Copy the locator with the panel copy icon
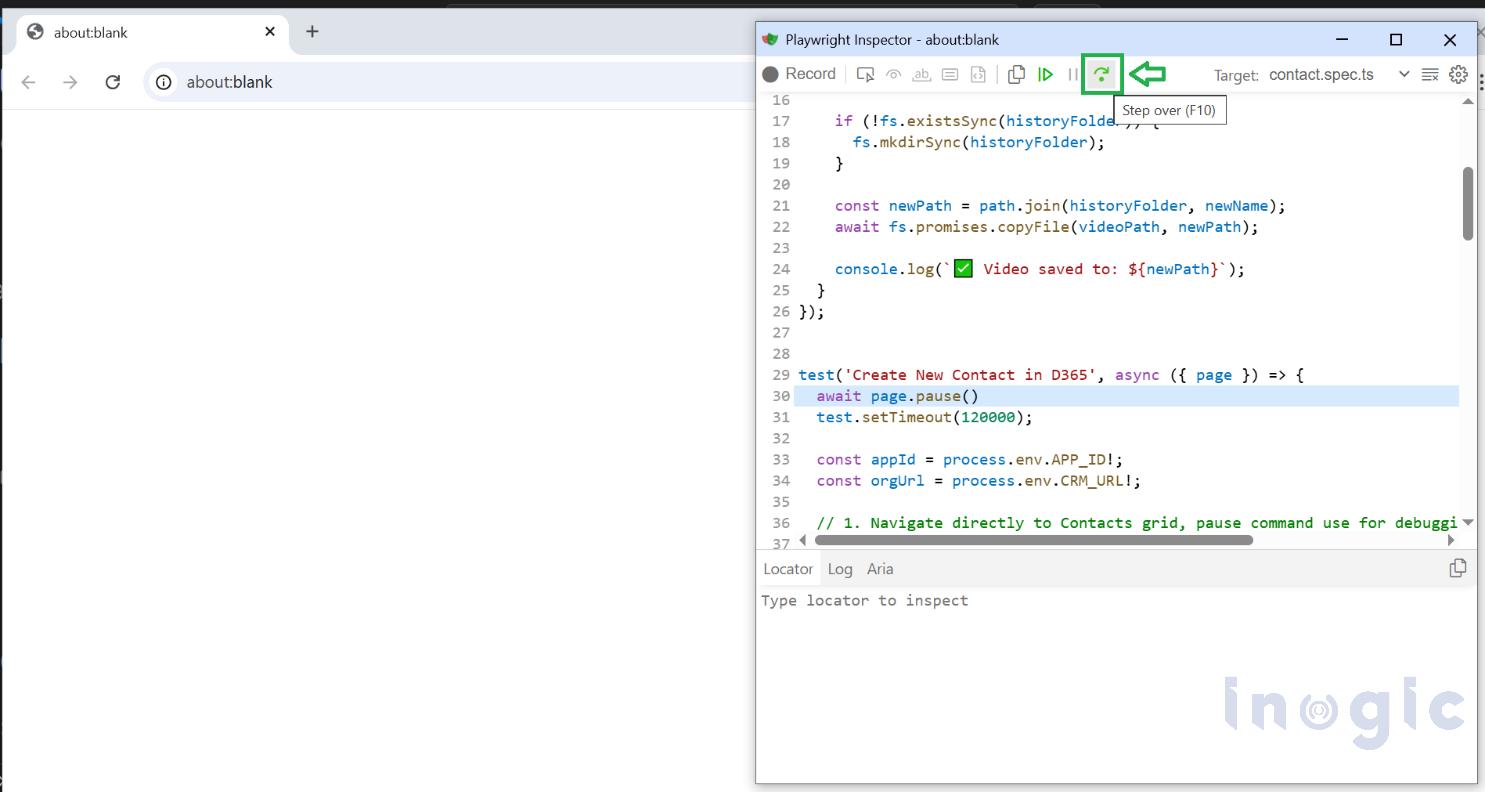 click(x=1458, y=567)
